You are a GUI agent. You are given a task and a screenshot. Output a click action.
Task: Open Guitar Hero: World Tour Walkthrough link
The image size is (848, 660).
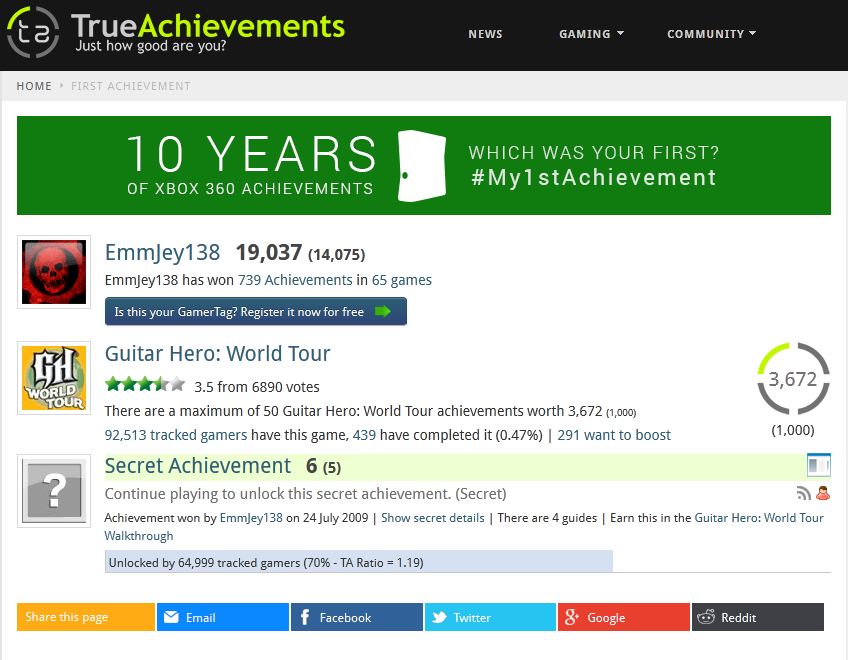tap(464, 526)
